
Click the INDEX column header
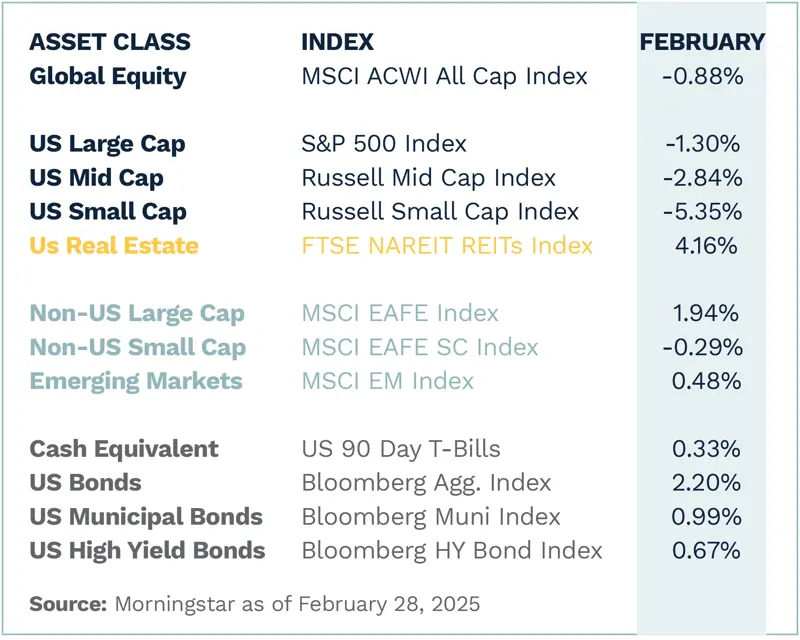(x=337, y=42)
